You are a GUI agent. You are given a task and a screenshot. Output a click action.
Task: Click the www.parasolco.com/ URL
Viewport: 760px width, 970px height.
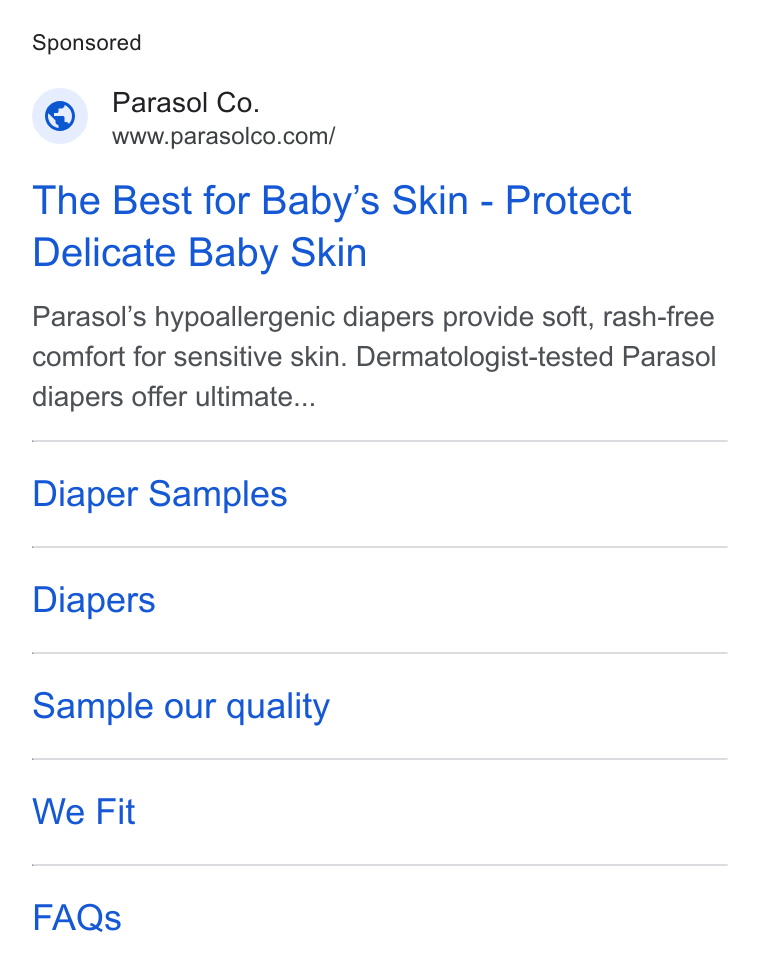[x=223, y=136]
